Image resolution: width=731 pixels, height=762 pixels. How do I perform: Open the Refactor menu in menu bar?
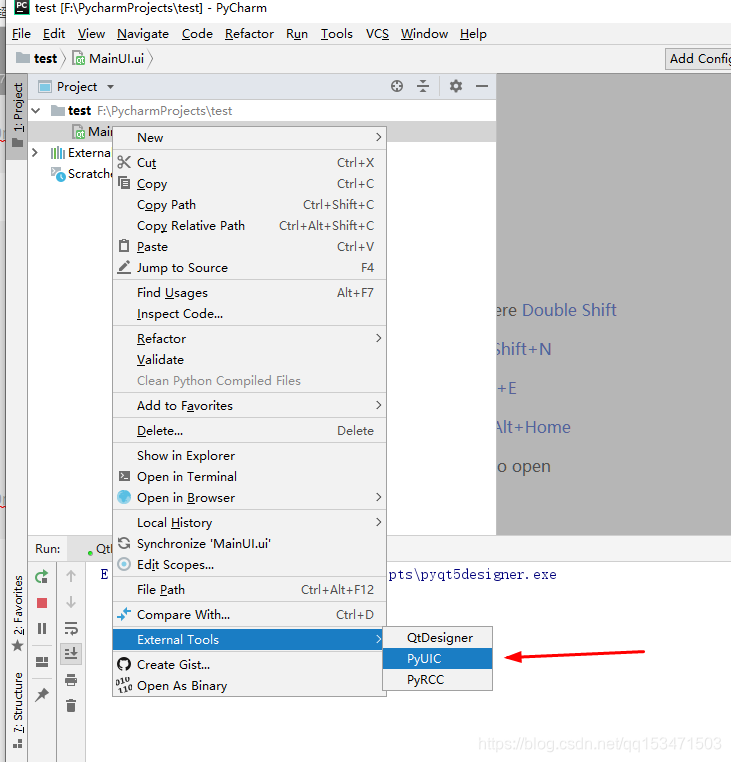(249, 34)
